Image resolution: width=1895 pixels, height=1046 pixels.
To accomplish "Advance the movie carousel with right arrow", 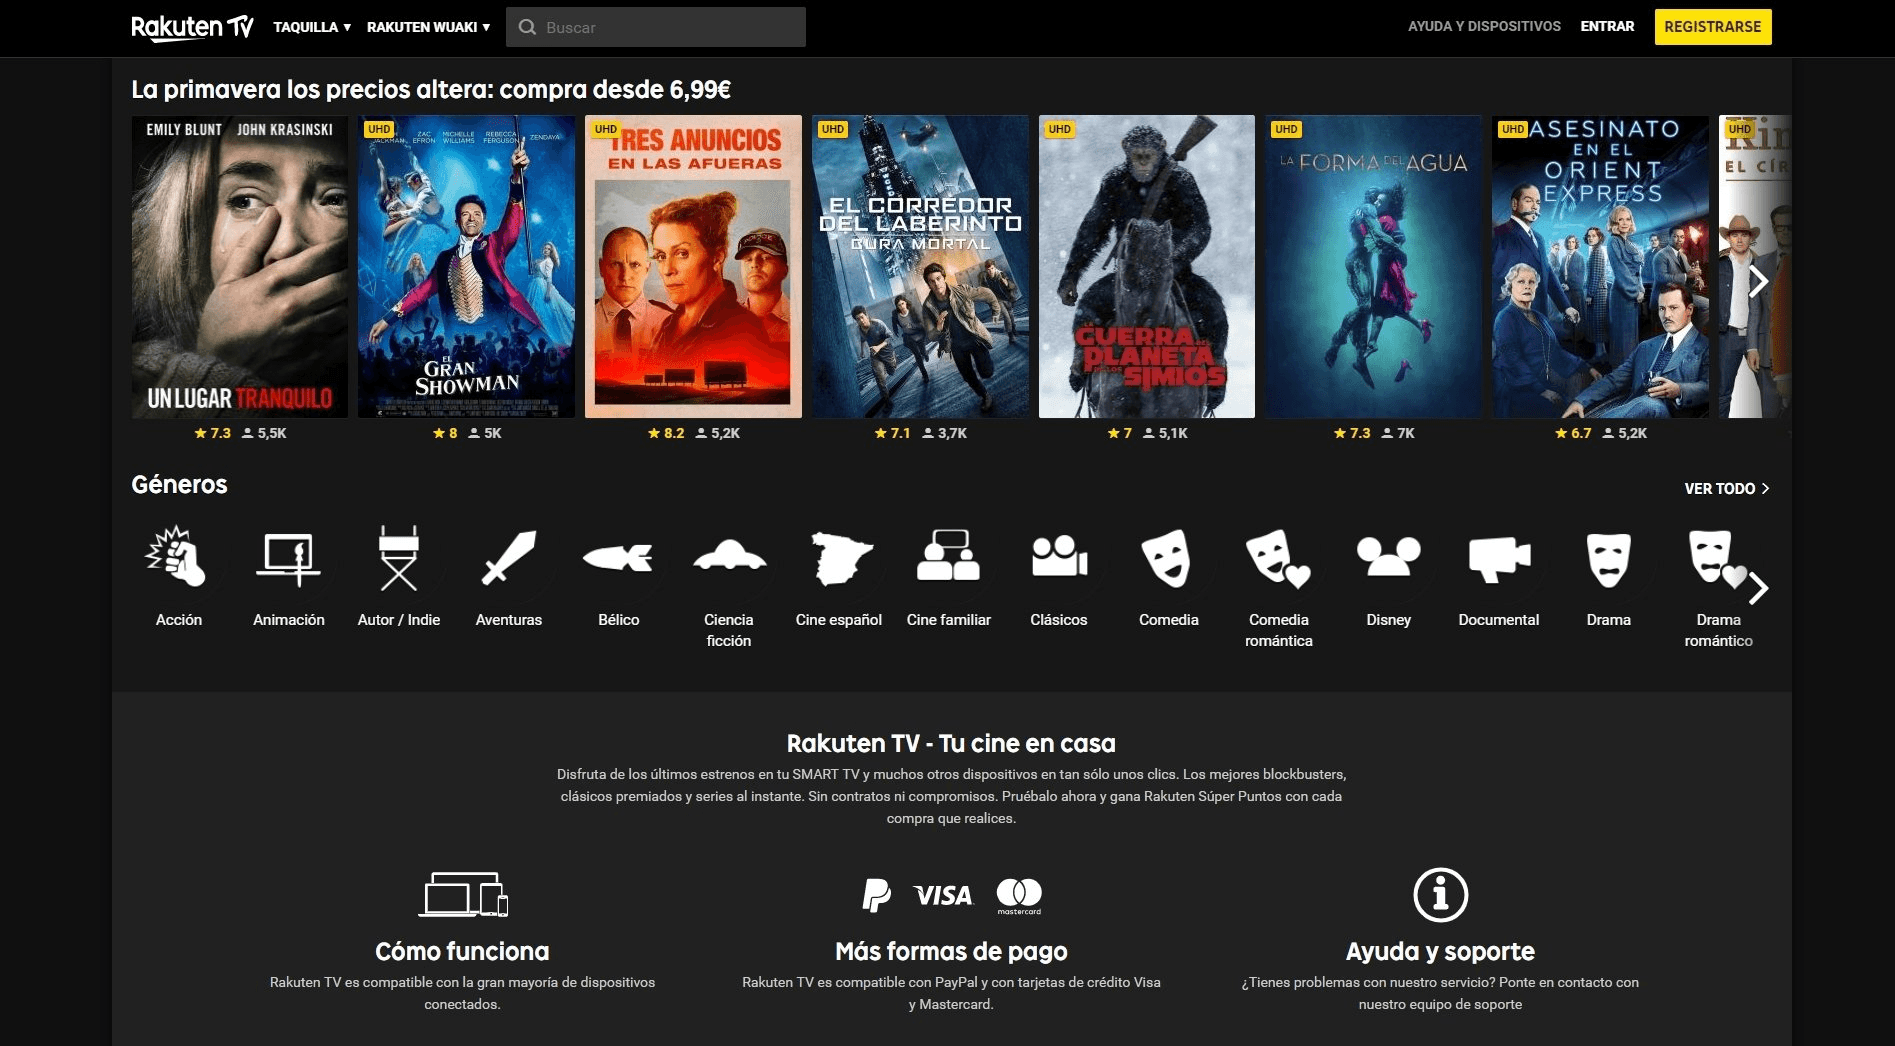I will click(1758, 282).
